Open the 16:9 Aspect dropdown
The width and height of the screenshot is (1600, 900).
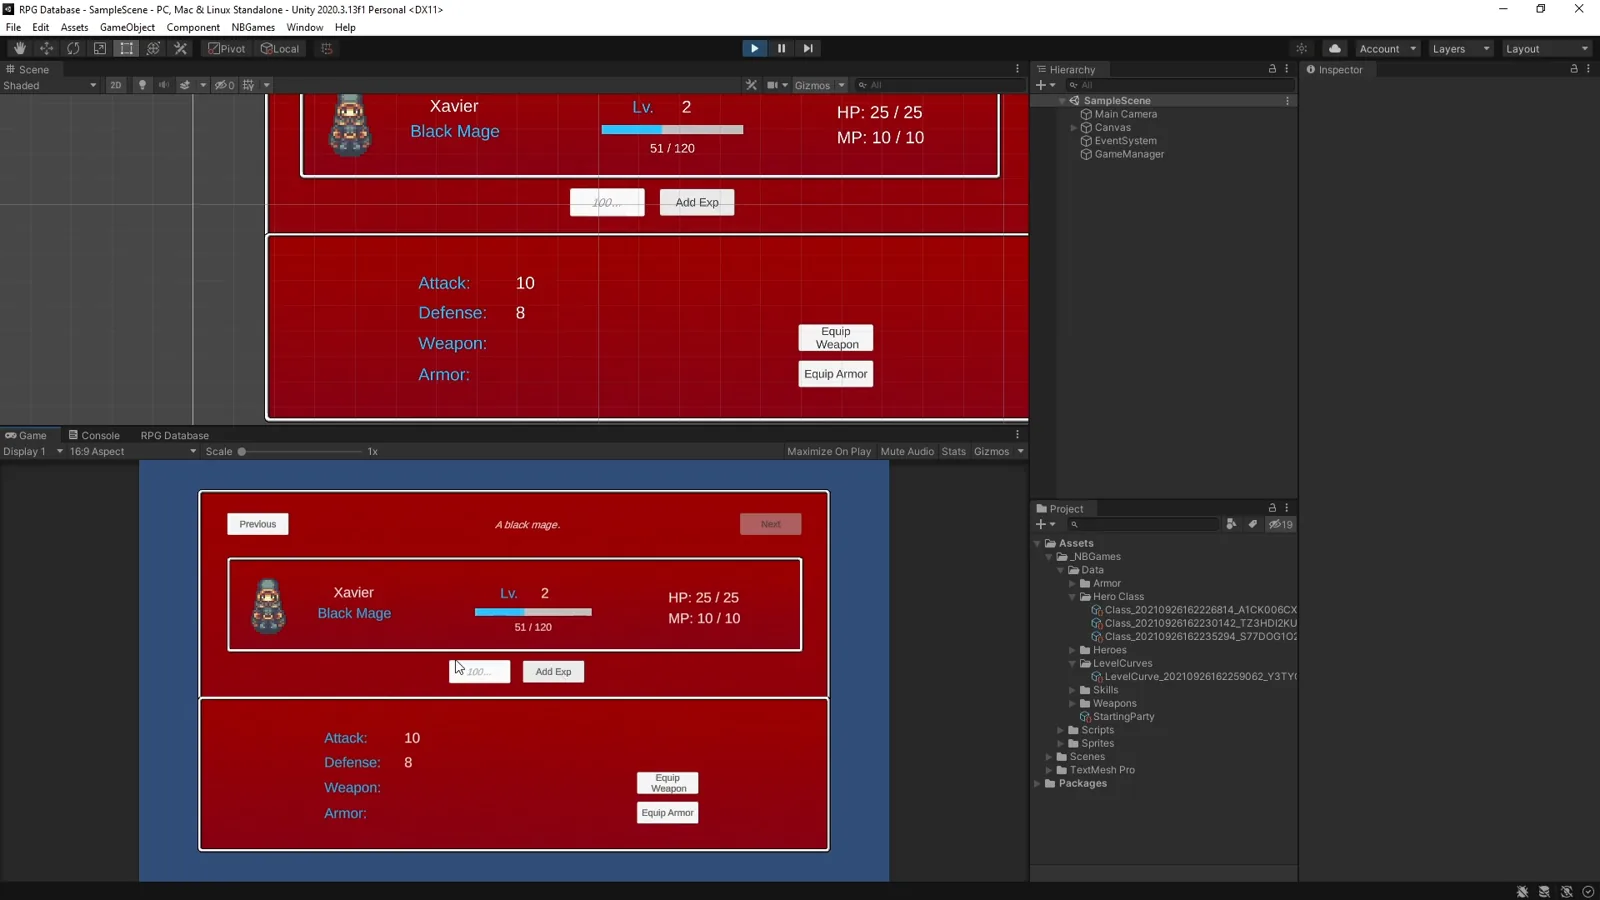pyautogui.click(x=133, y=451)
